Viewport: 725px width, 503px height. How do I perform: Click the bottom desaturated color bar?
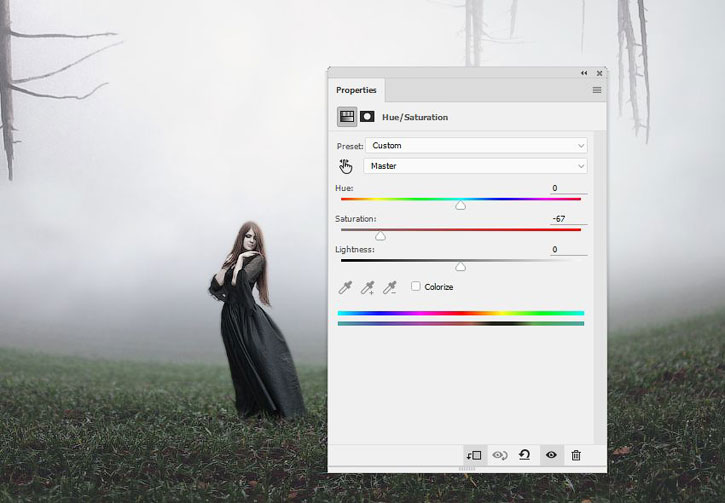click(x=461, y=324)
